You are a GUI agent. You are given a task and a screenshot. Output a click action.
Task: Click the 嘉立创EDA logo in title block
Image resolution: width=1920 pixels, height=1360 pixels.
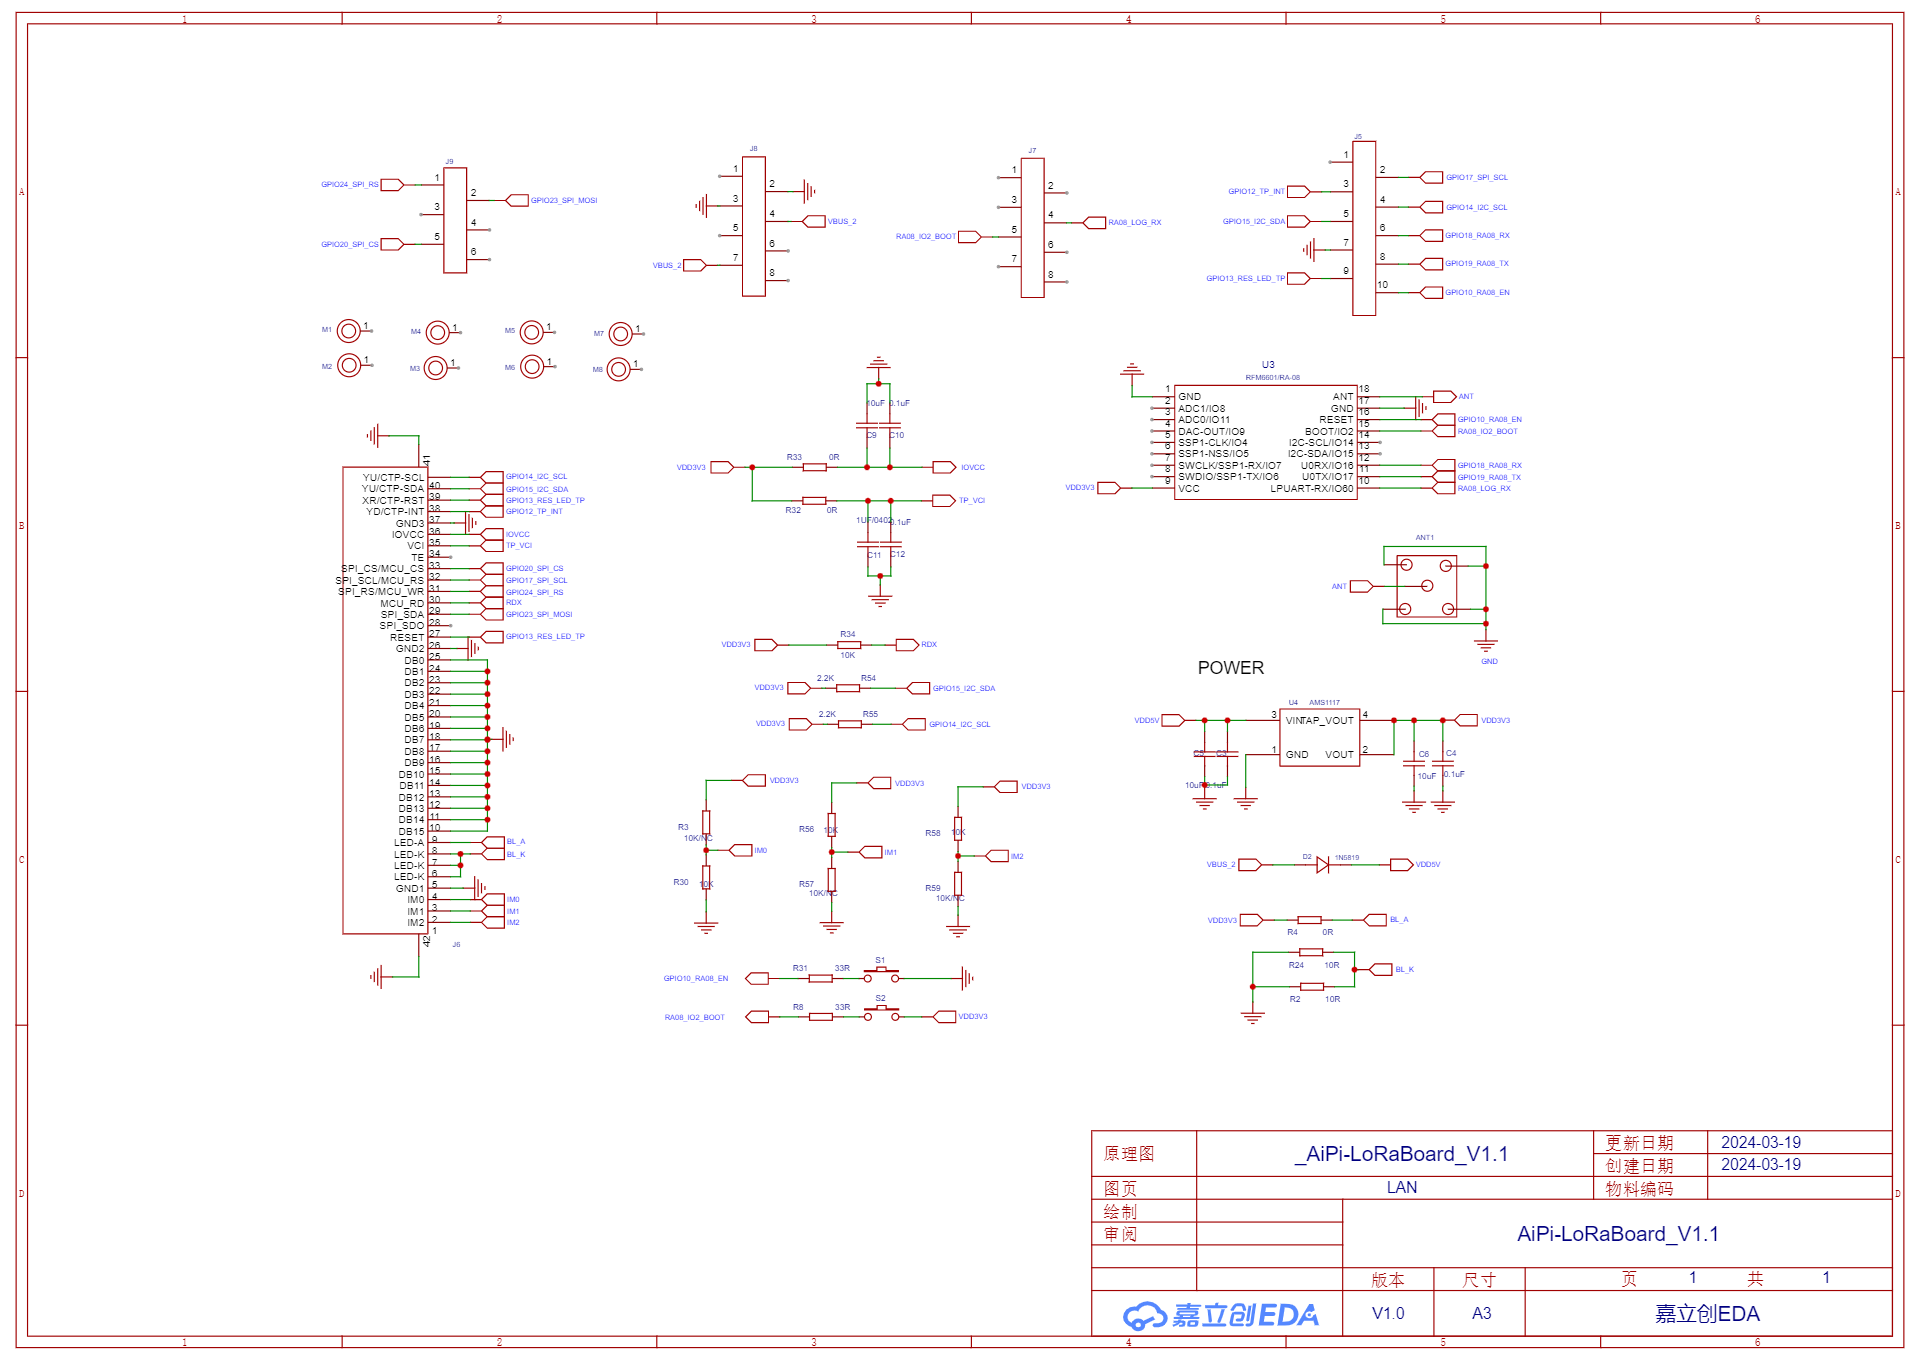[x=1221, y=1314]
